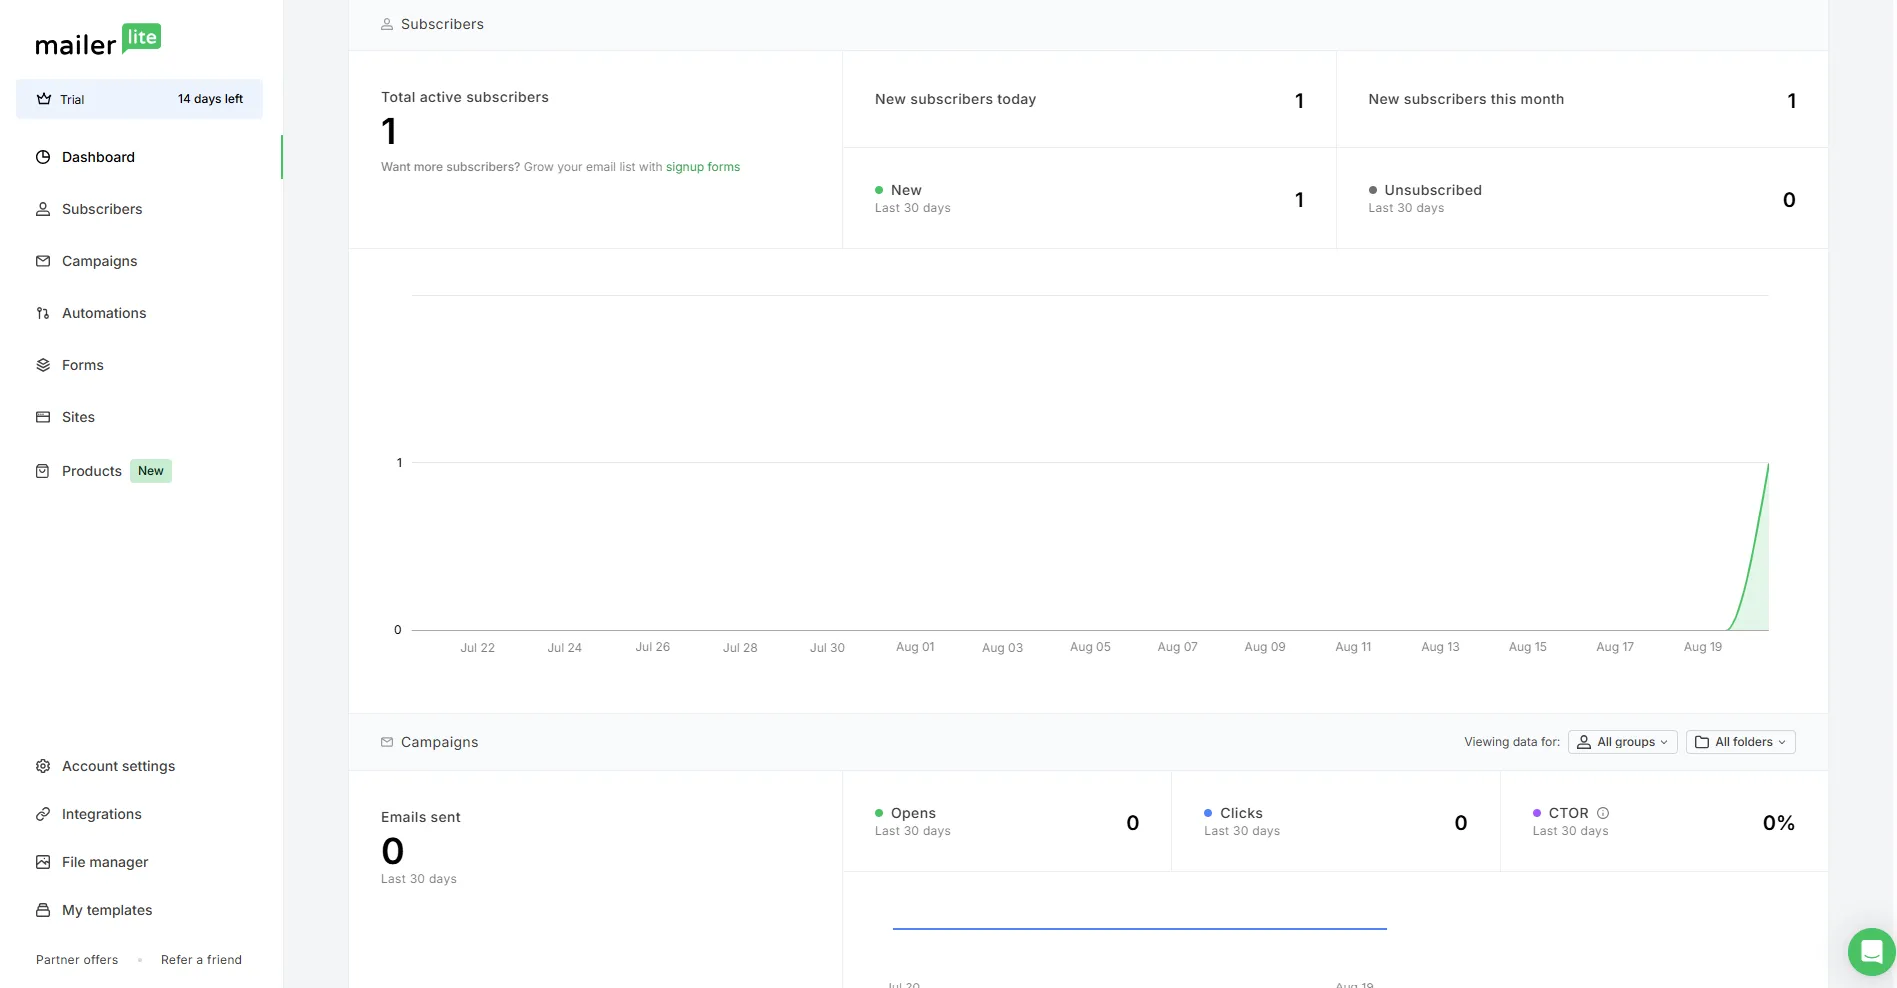Click the Integrations link icon
The image size is (1897, 988).
[x=43, y=814]
